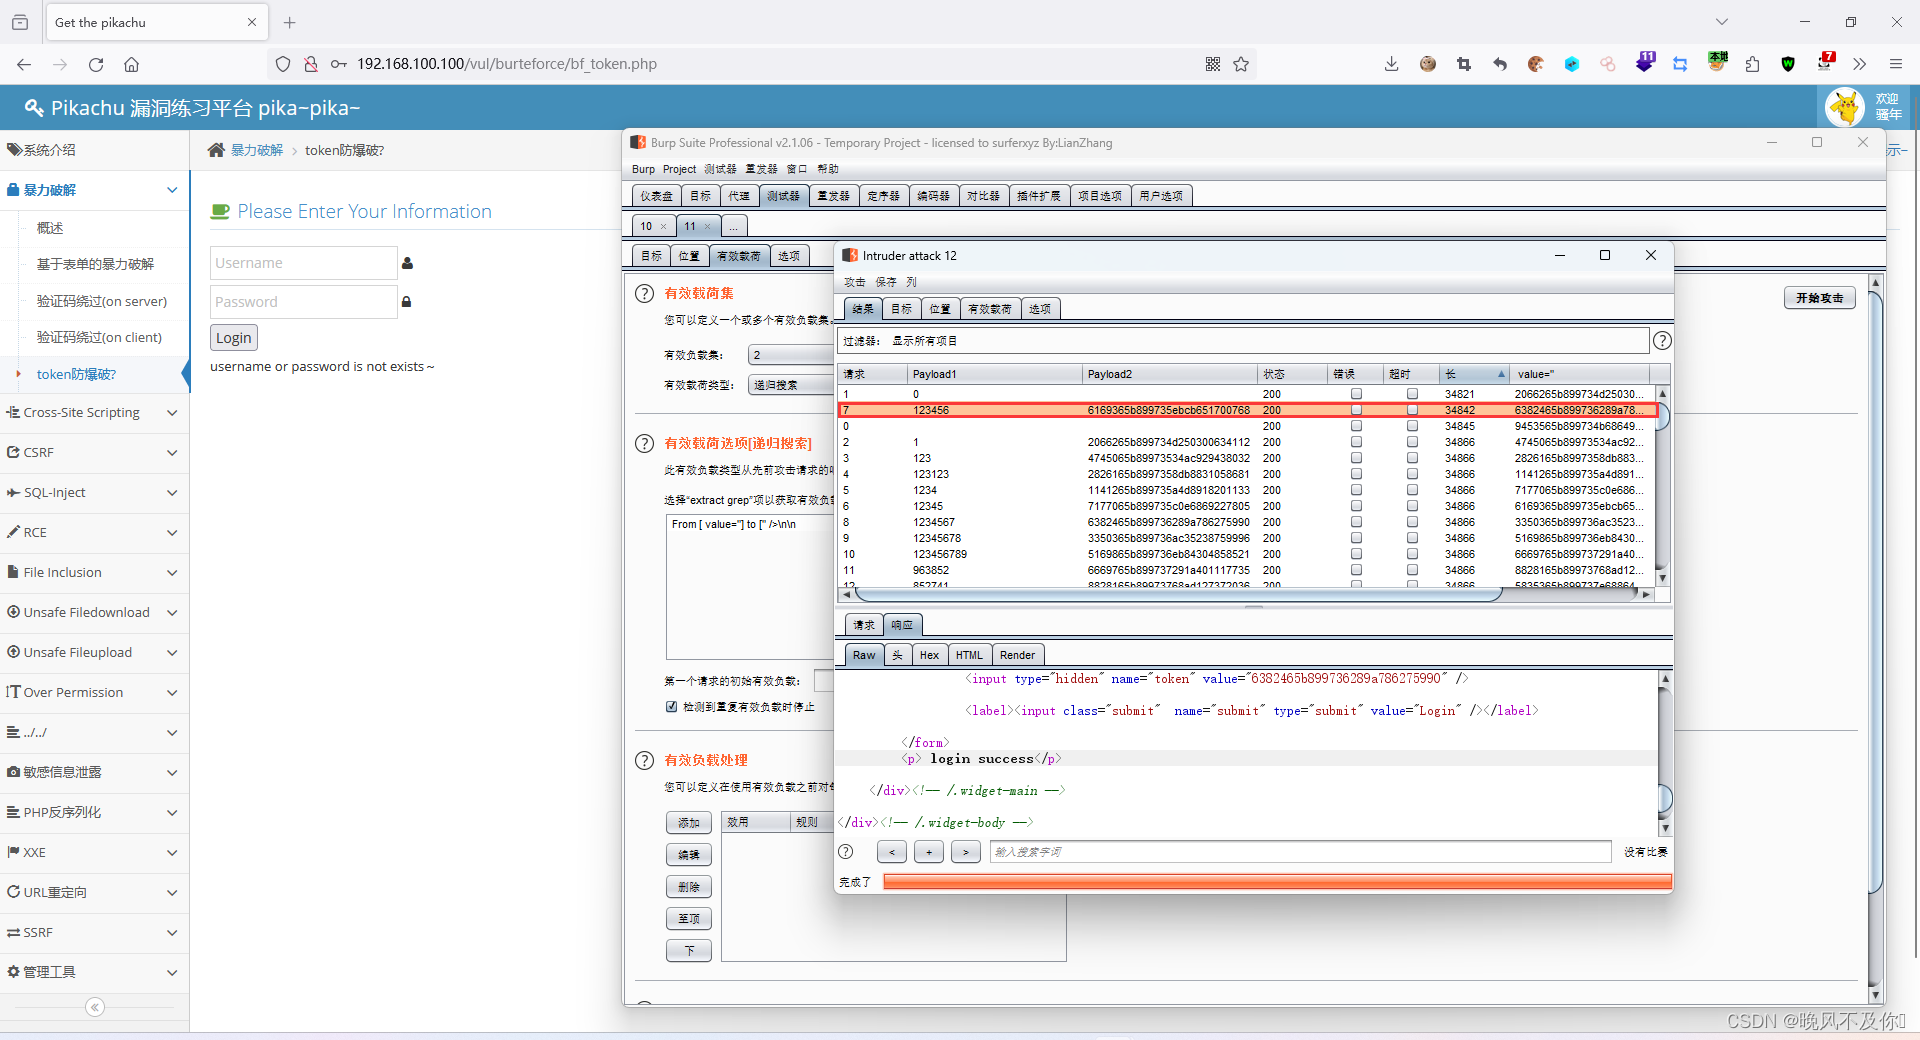The image size is (1920, 1040).
Task: Click '+' search options button
Action: point(929,852)
